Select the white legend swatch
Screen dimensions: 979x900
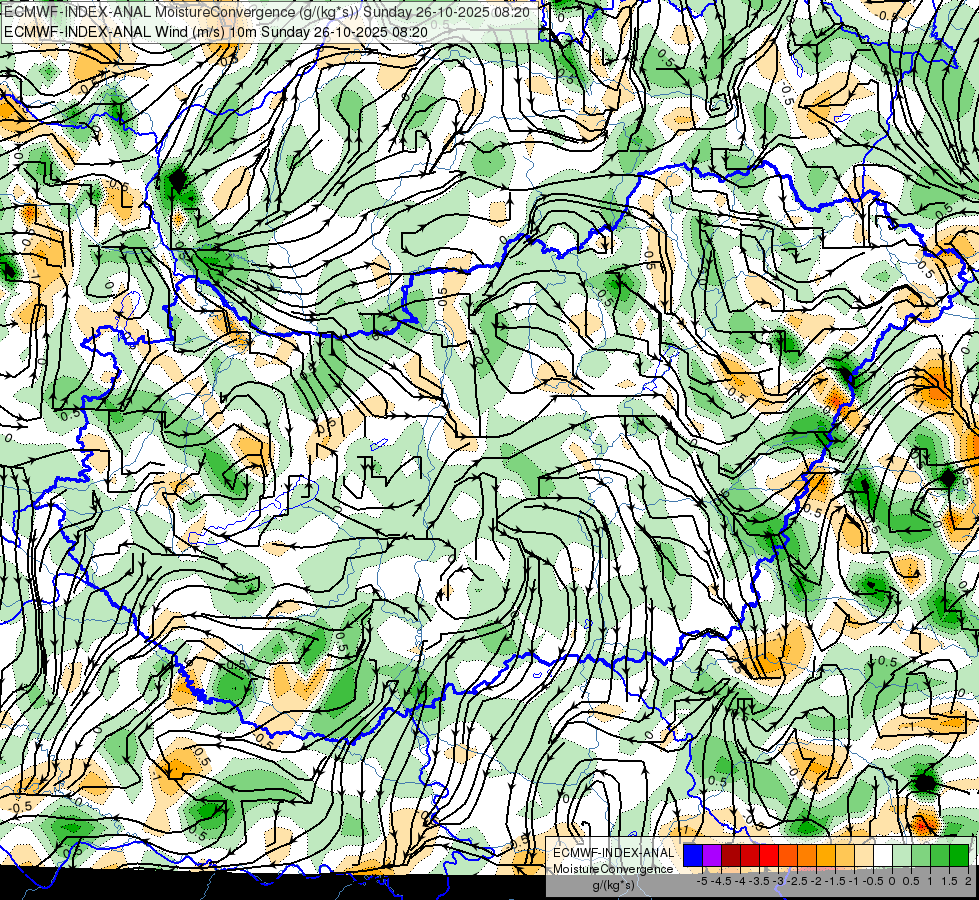click(x=883, y=856)
